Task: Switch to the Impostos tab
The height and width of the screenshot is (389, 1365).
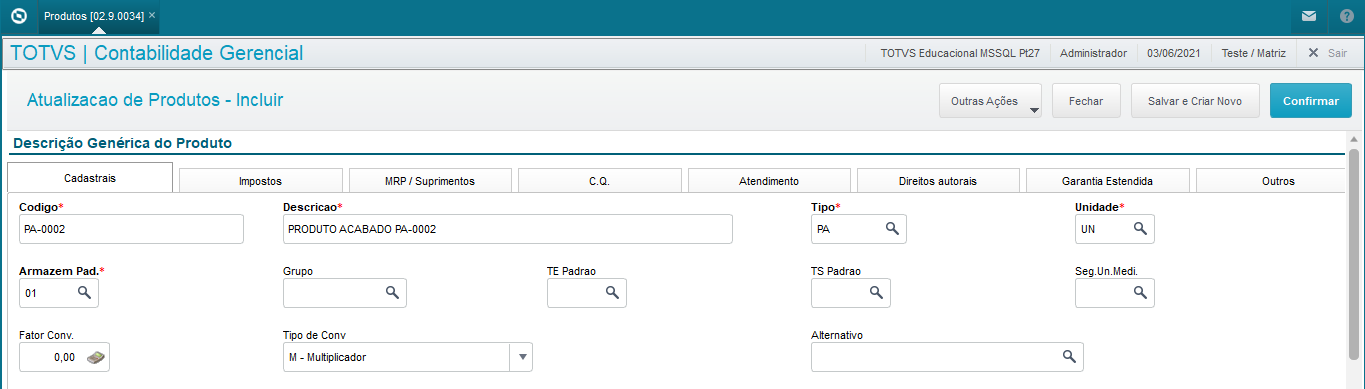Action: pyautogui.click(x=260, y=181)
